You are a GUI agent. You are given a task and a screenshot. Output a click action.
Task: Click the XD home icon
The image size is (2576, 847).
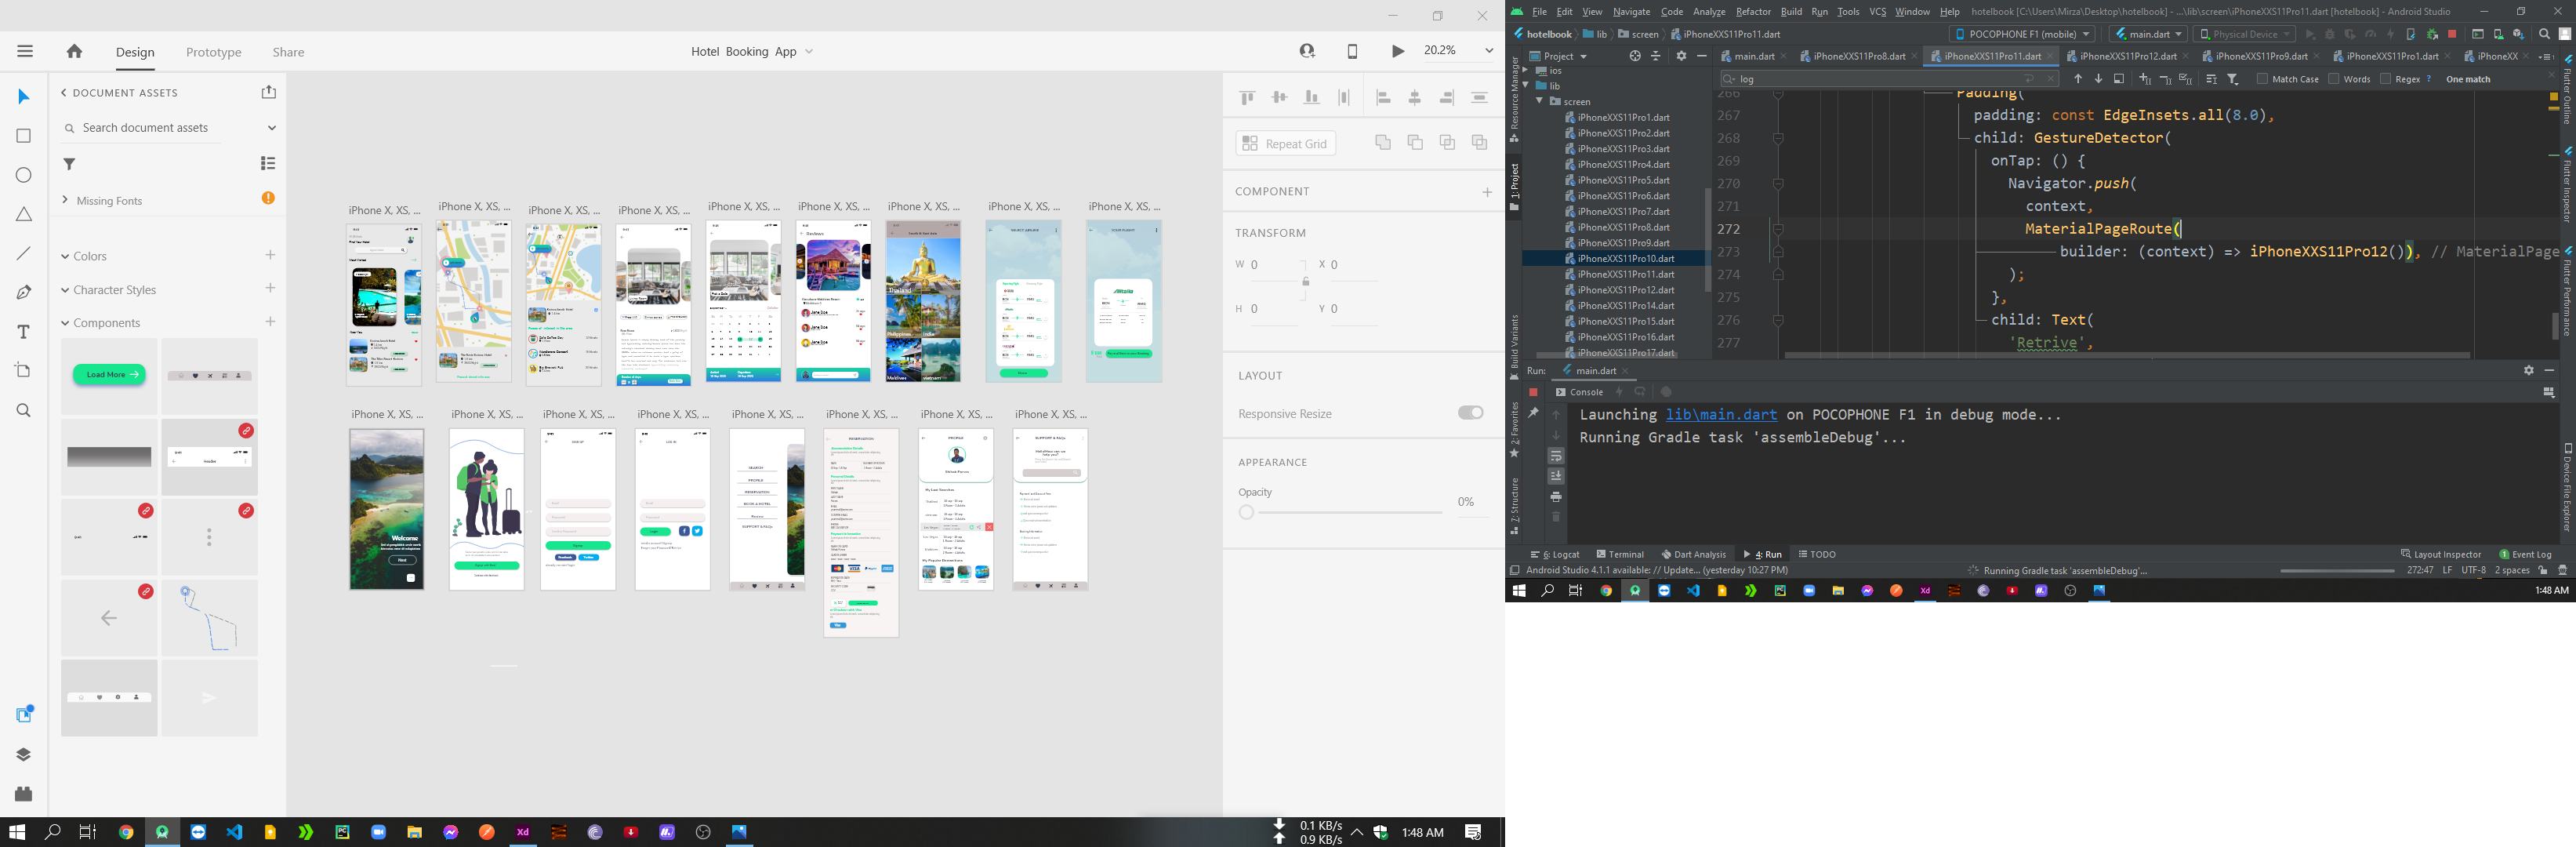74,51
